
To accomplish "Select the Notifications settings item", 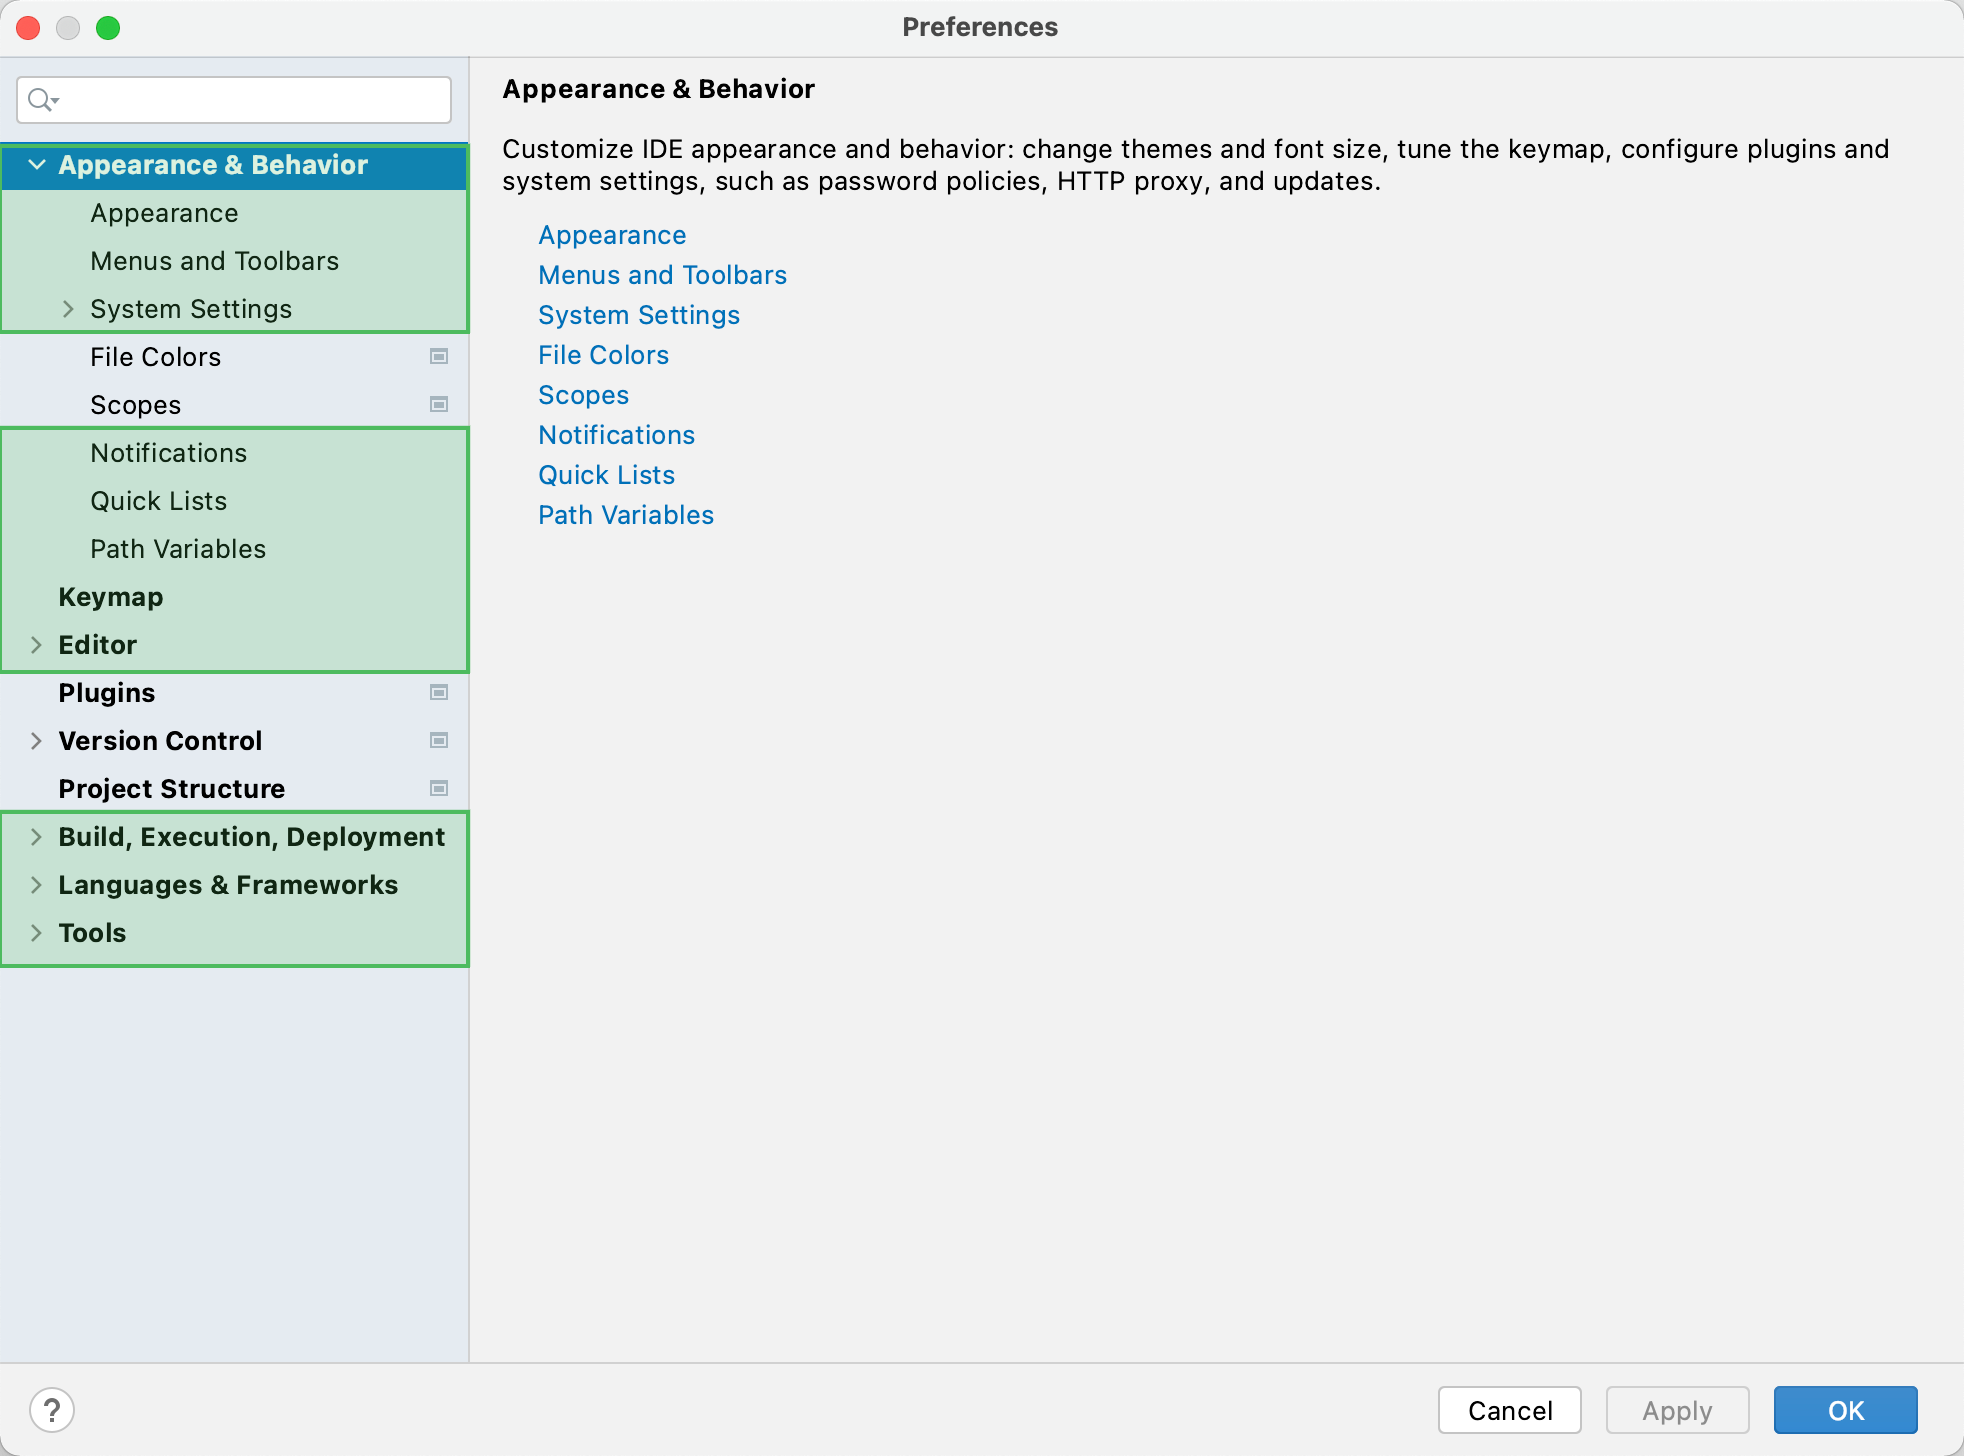I will (168, 451).
